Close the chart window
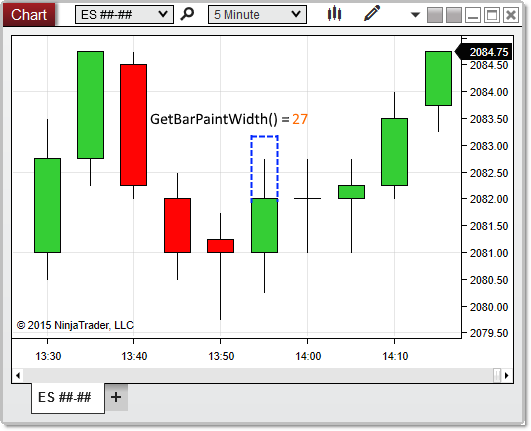Viewport: 531px width, 431px height. pyautogui.click(x=511, y=15)
